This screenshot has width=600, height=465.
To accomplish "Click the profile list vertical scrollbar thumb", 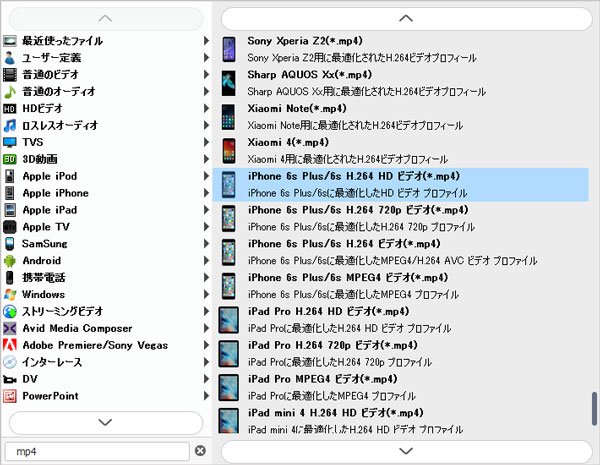I will click(x=594, y=408).
